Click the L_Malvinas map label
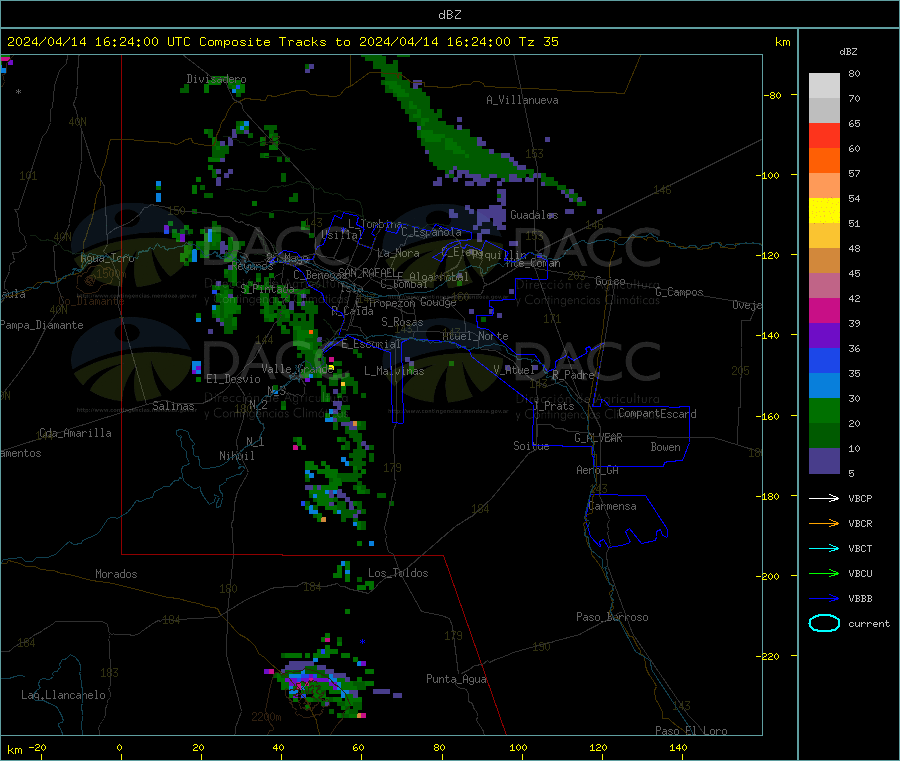 pos(394,371)
